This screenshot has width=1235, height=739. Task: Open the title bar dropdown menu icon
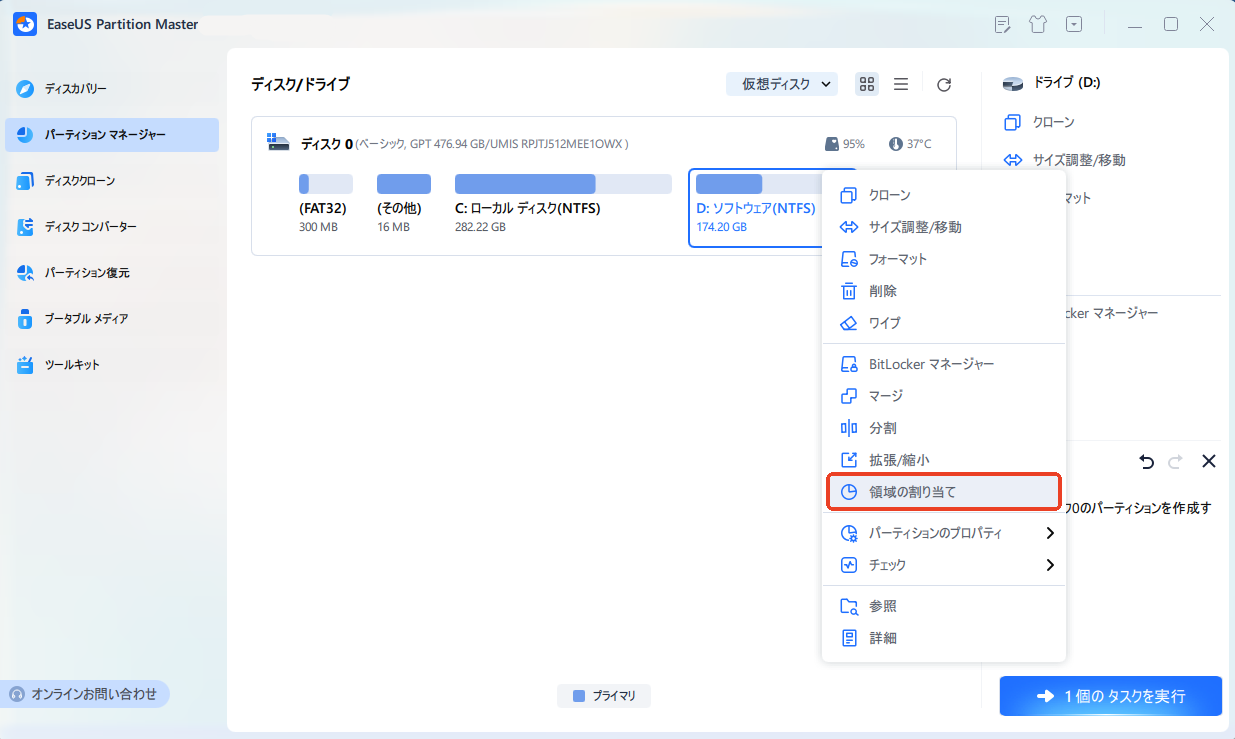[1074, 24]
